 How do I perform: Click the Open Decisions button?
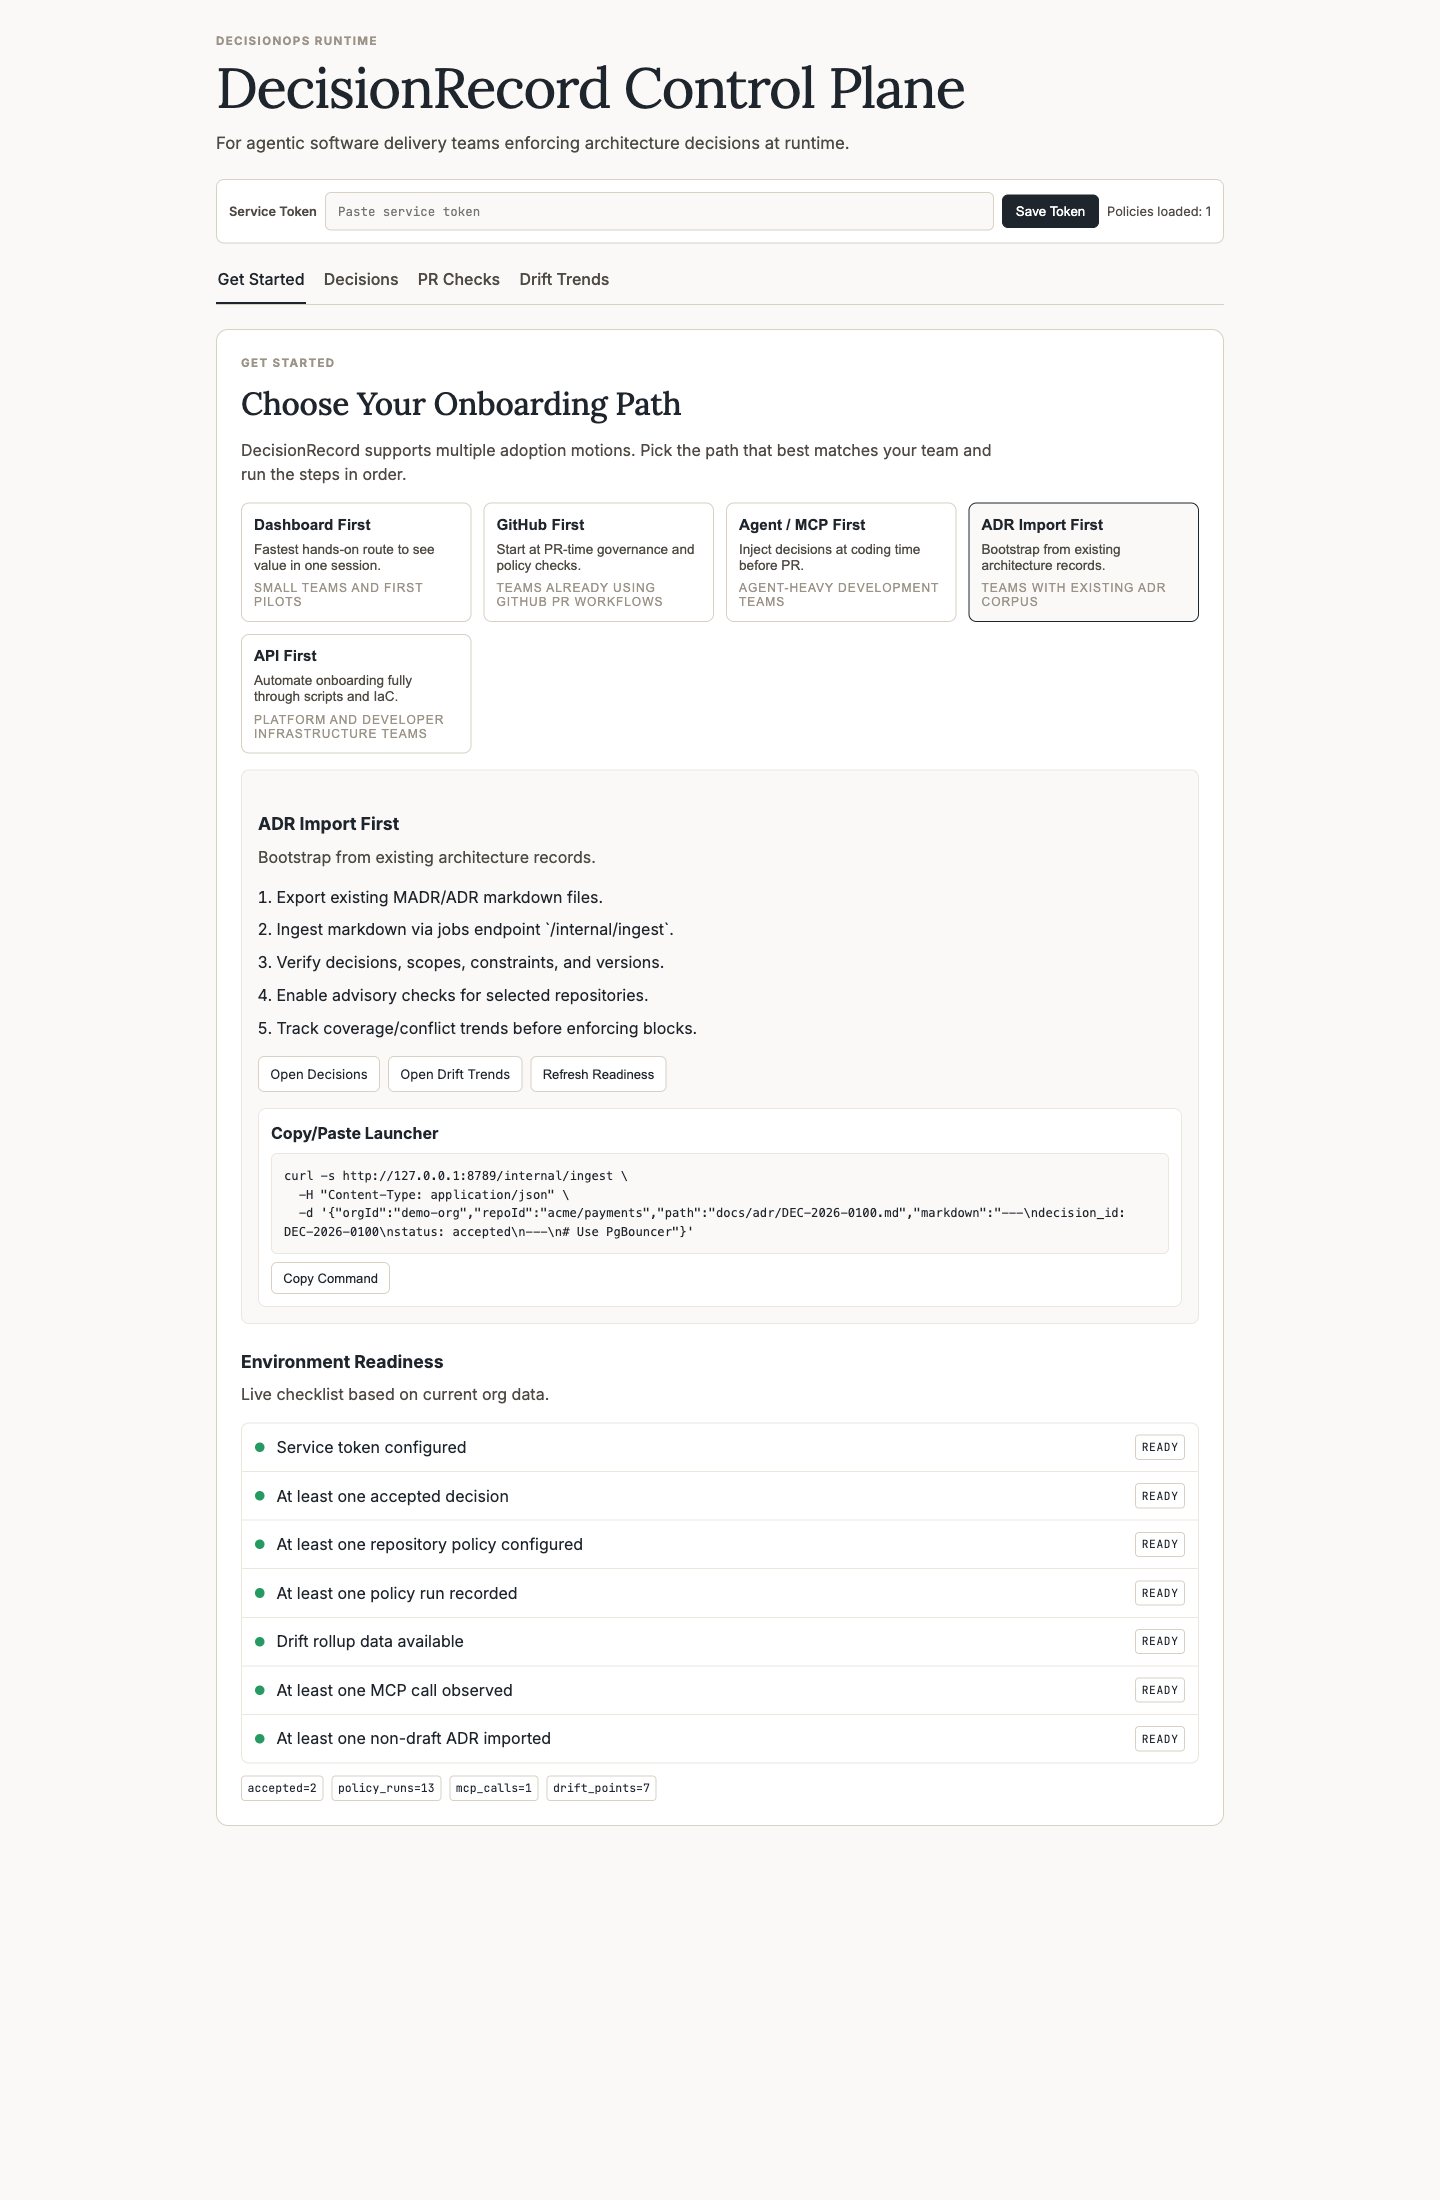[x=319, y=1074]
